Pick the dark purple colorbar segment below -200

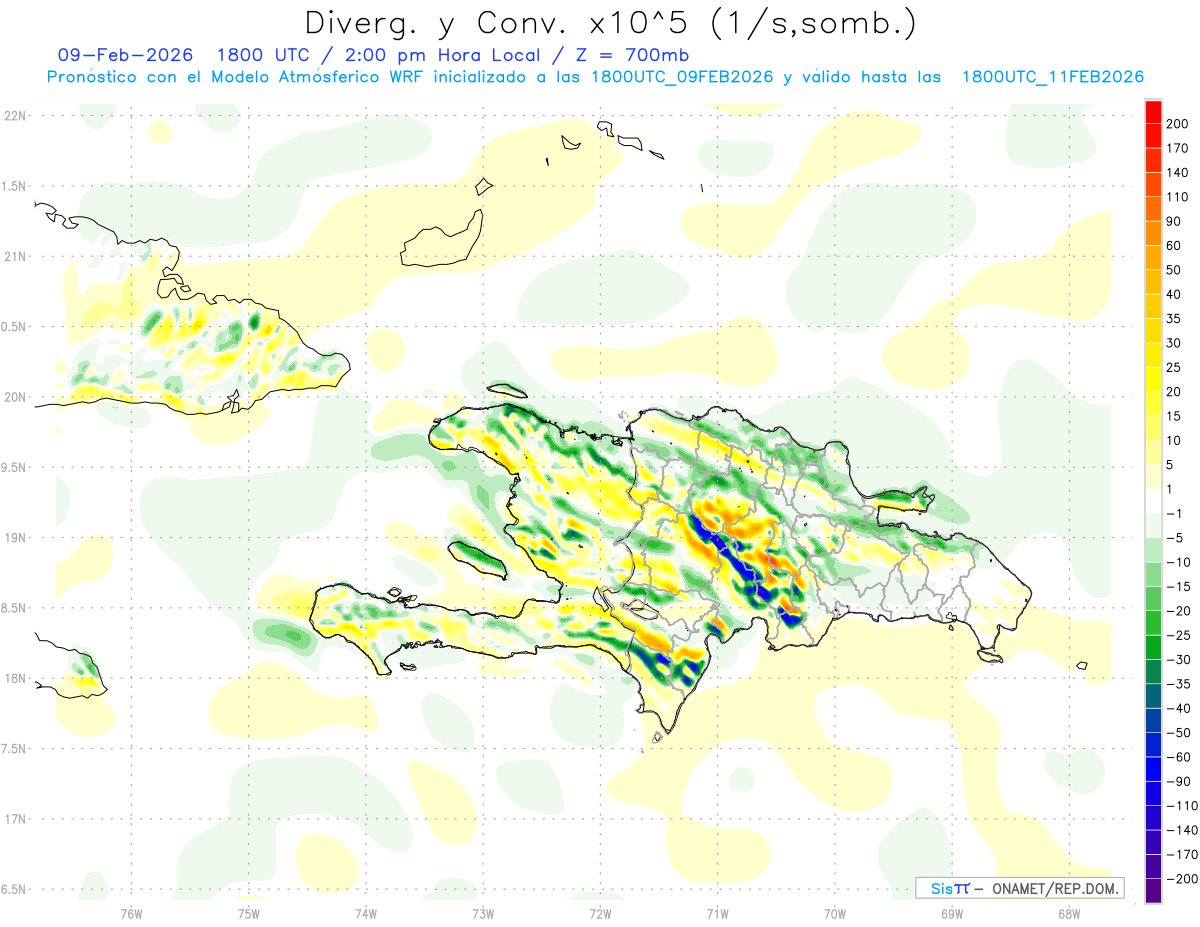pyautogui.click(x=1153, y=891)
